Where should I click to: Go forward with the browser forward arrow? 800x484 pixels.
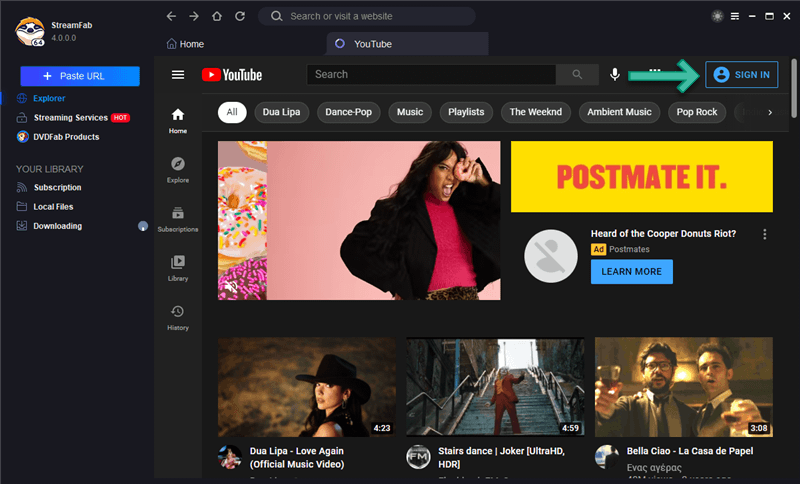click(x=194, y=16)
